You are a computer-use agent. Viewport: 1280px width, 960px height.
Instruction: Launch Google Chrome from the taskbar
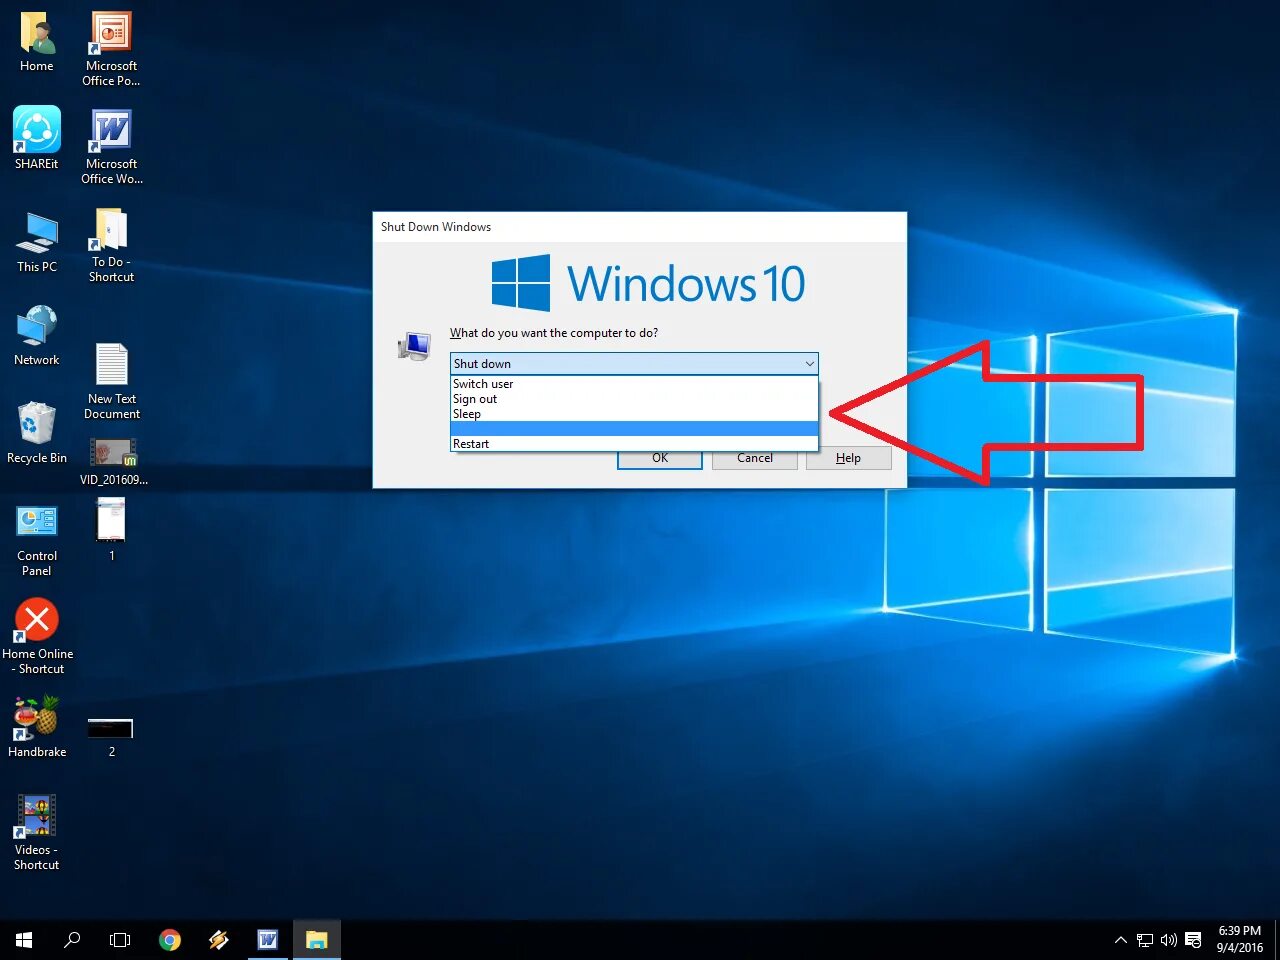pyautogui.click(x=170, y=940)
